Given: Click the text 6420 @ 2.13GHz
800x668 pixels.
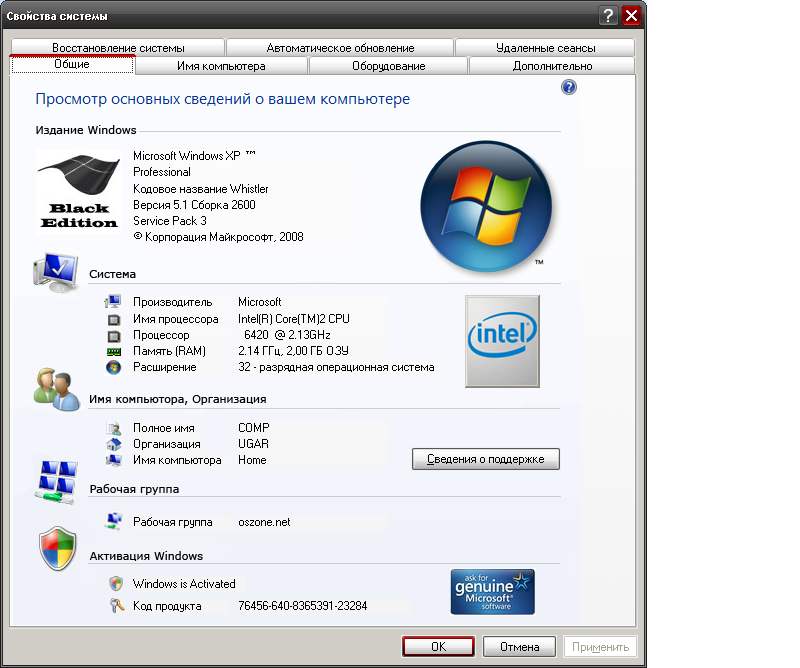Looking at the screenshot, I should point(287,335).
